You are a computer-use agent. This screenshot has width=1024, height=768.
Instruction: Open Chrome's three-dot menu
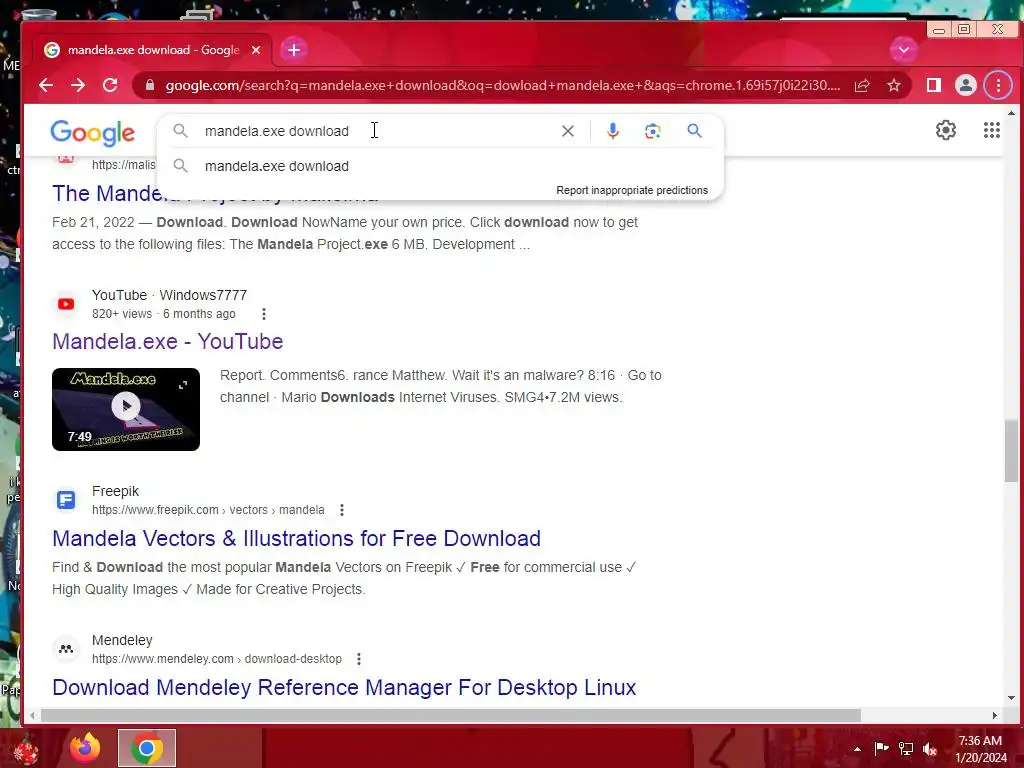[x=998, y=85]
